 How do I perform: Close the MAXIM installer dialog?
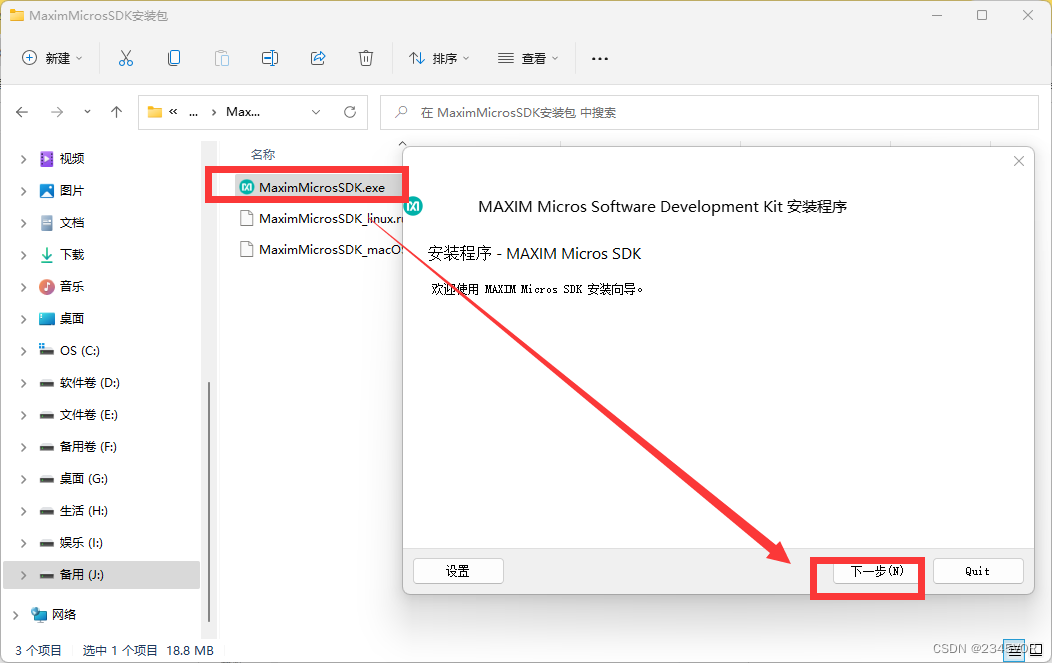point(1018,161)
